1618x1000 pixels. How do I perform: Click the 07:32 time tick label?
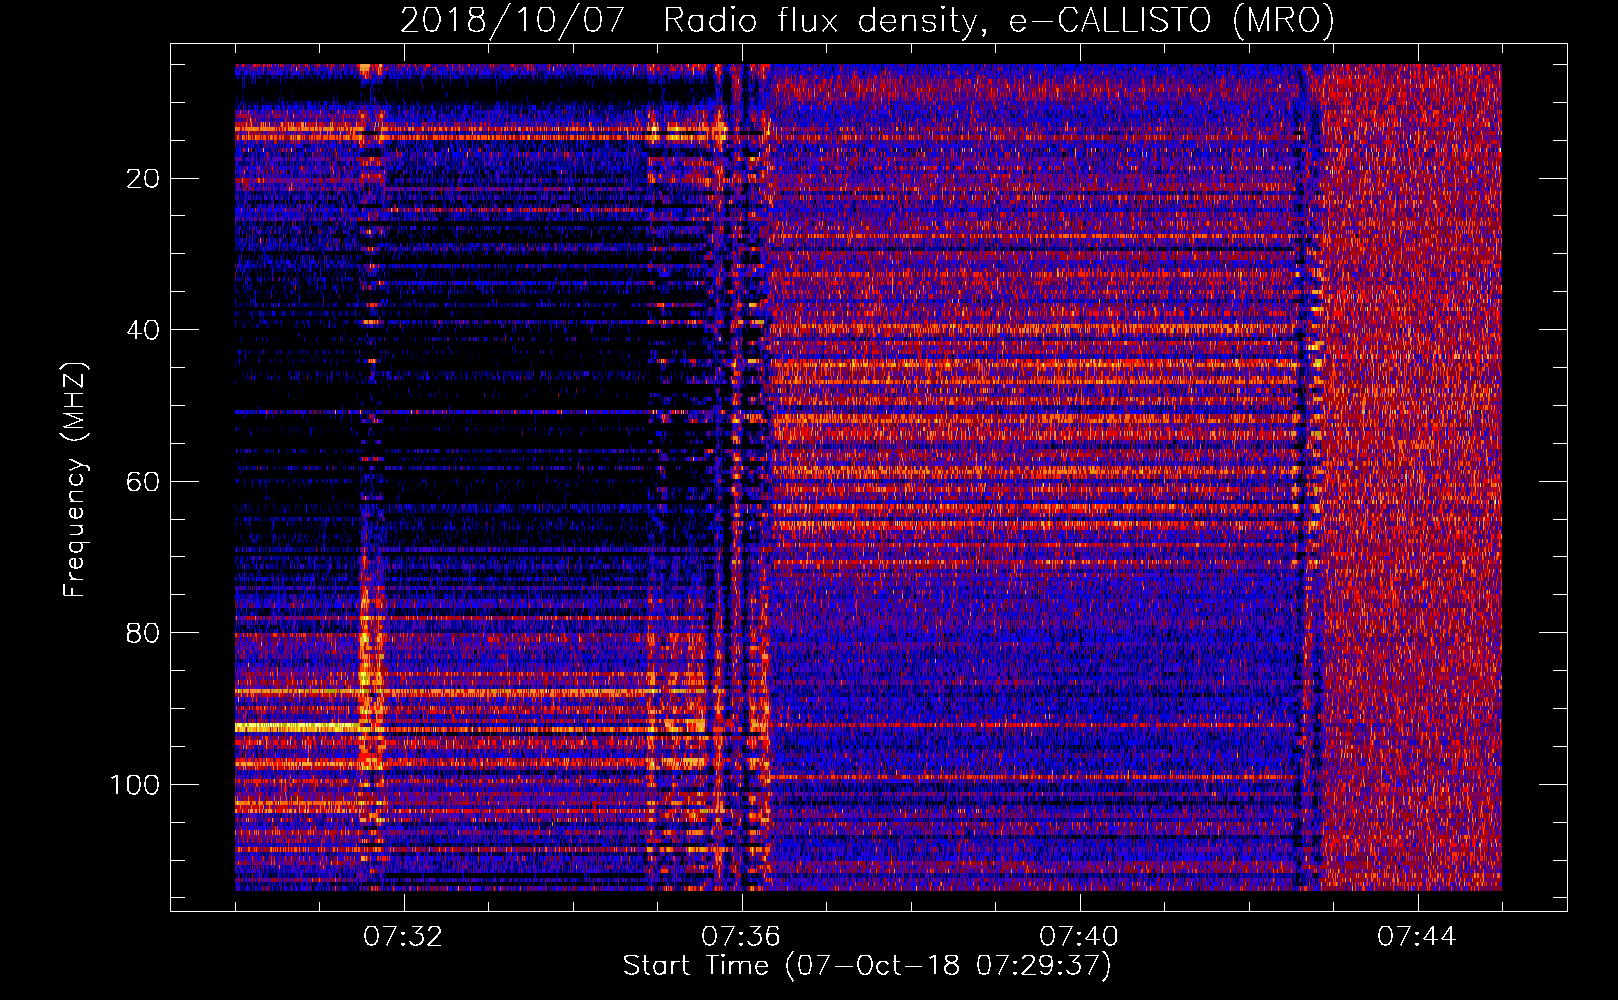(403, 937)
